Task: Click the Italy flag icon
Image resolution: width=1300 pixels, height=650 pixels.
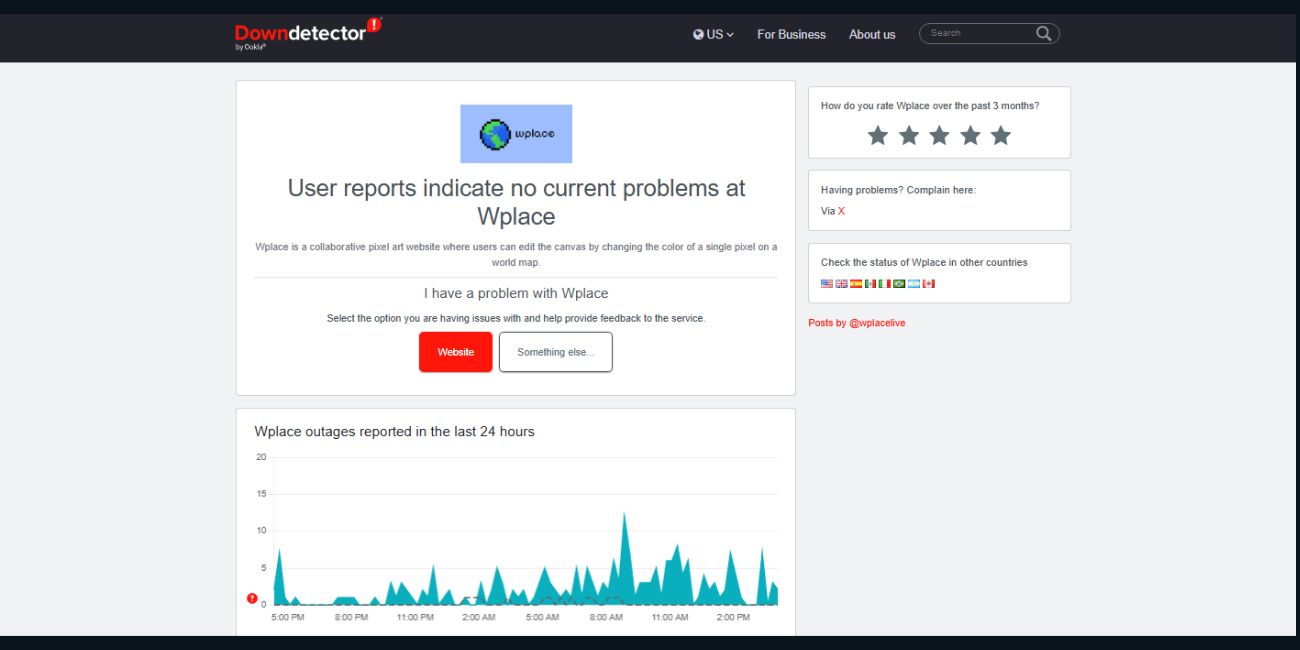Action: [x=884, y=283]
